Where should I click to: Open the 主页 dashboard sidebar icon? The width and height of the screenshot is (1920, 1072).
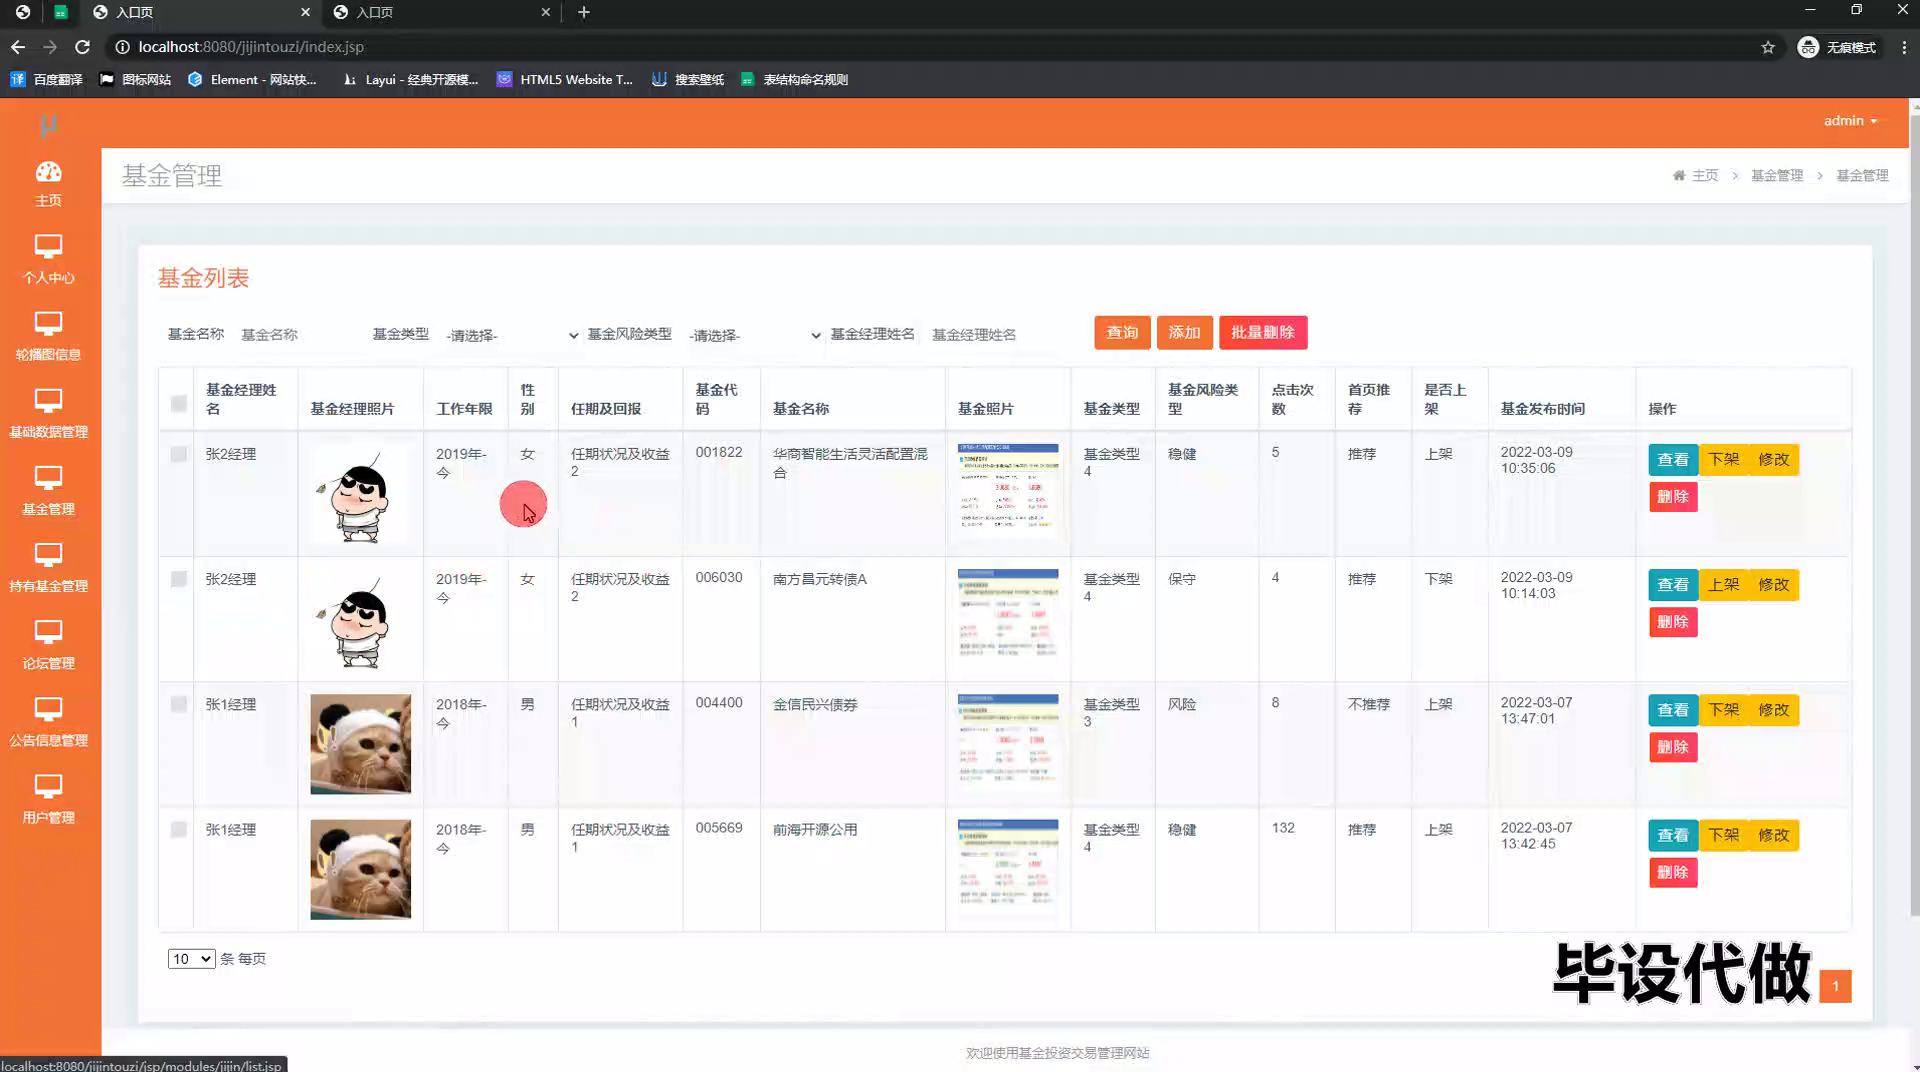(48, 184)
